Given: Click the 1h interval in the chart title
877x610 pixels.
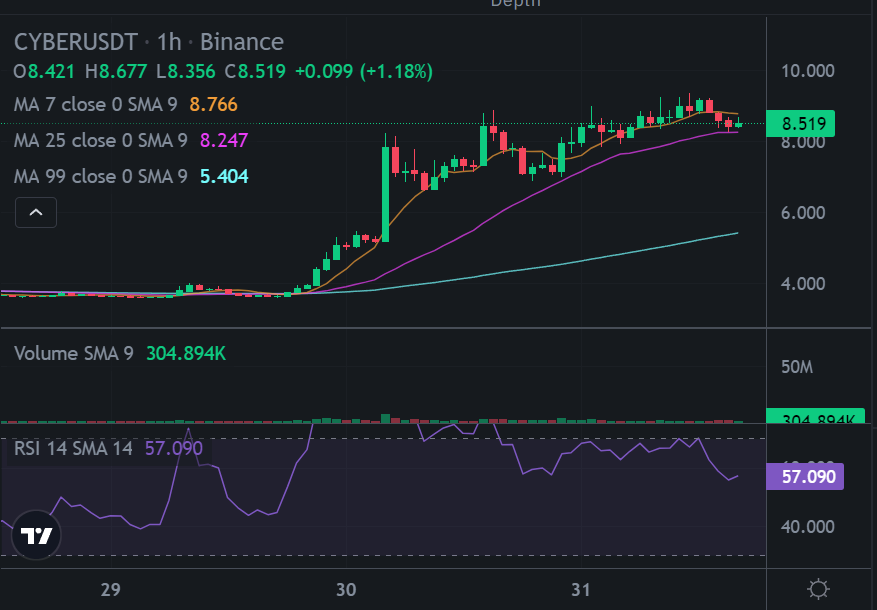Looking at the screenshot, I should (169, 42).
